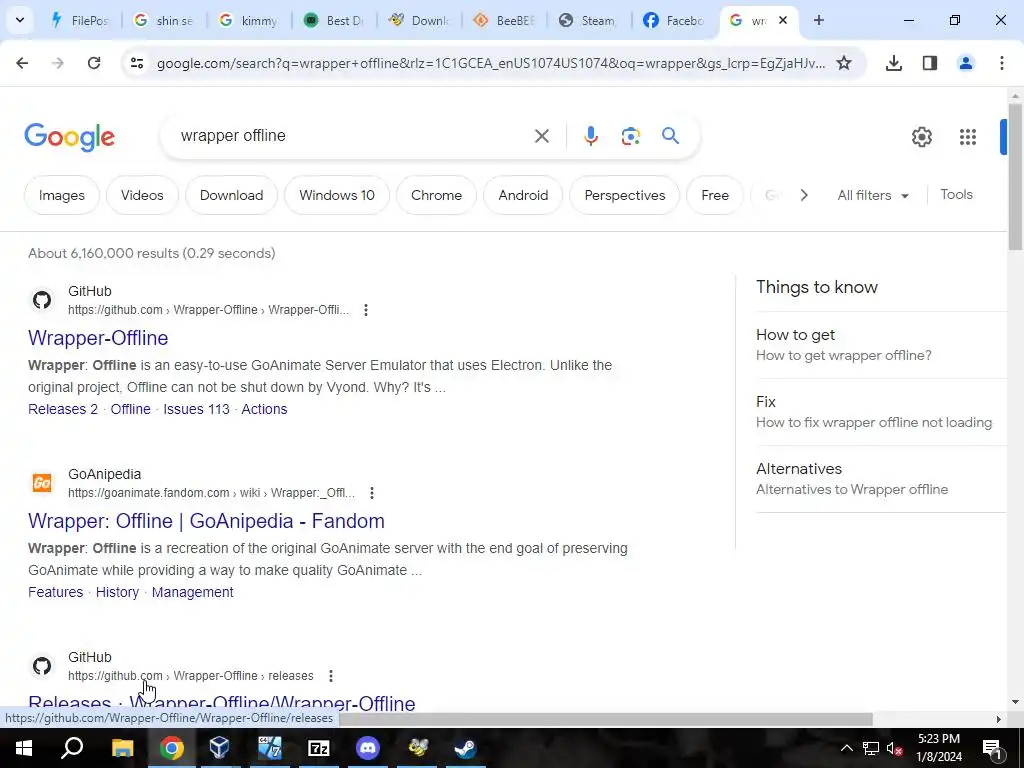
Task: Show more filter chips with right arrow
Action: (x=804, y=195)
